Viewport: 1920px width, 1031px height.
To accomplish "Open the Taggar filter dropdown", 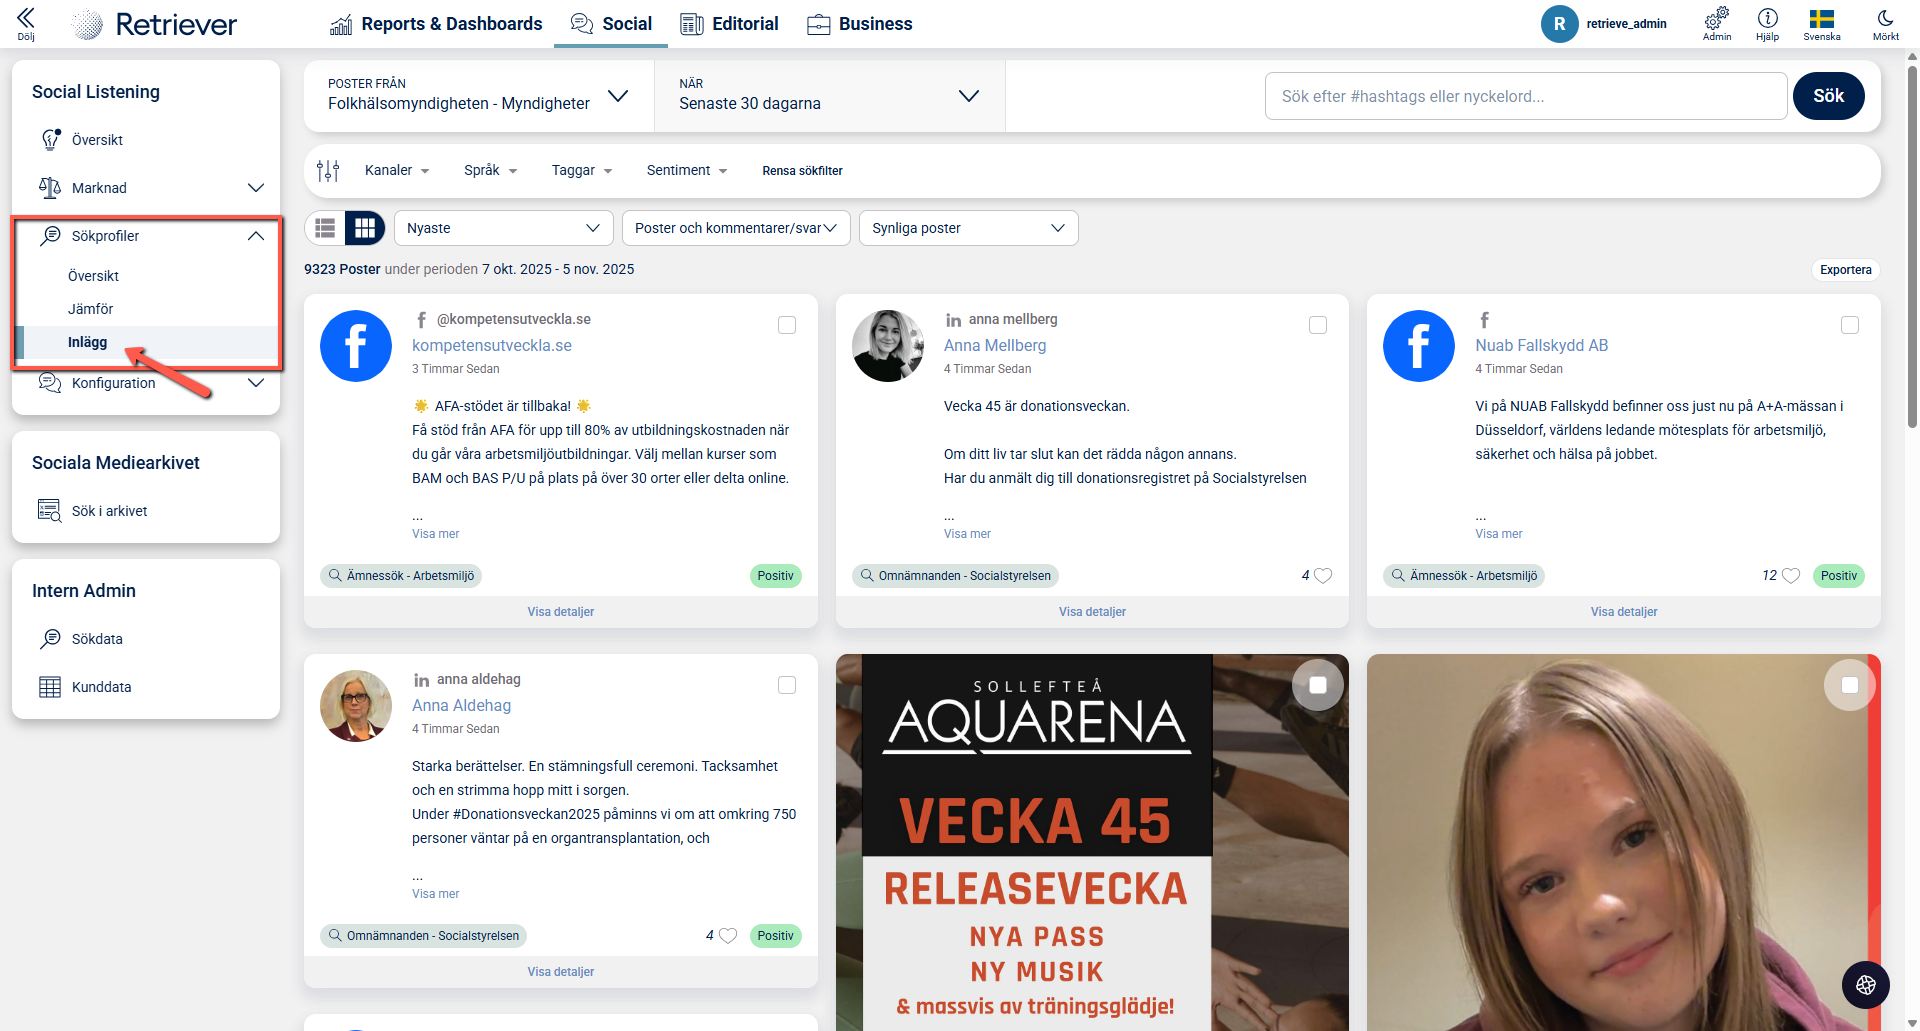I will (582, 171).
